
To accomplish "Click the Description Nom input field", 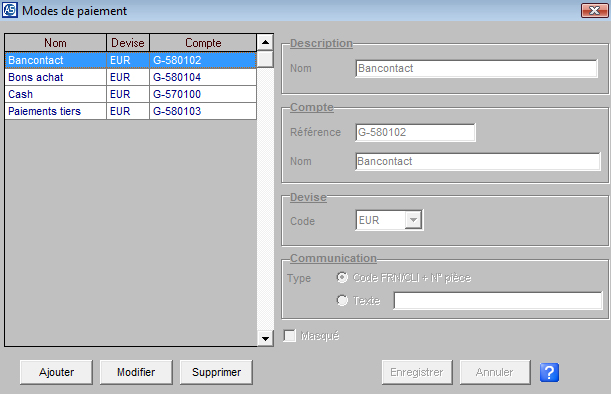I will (476, 69).
